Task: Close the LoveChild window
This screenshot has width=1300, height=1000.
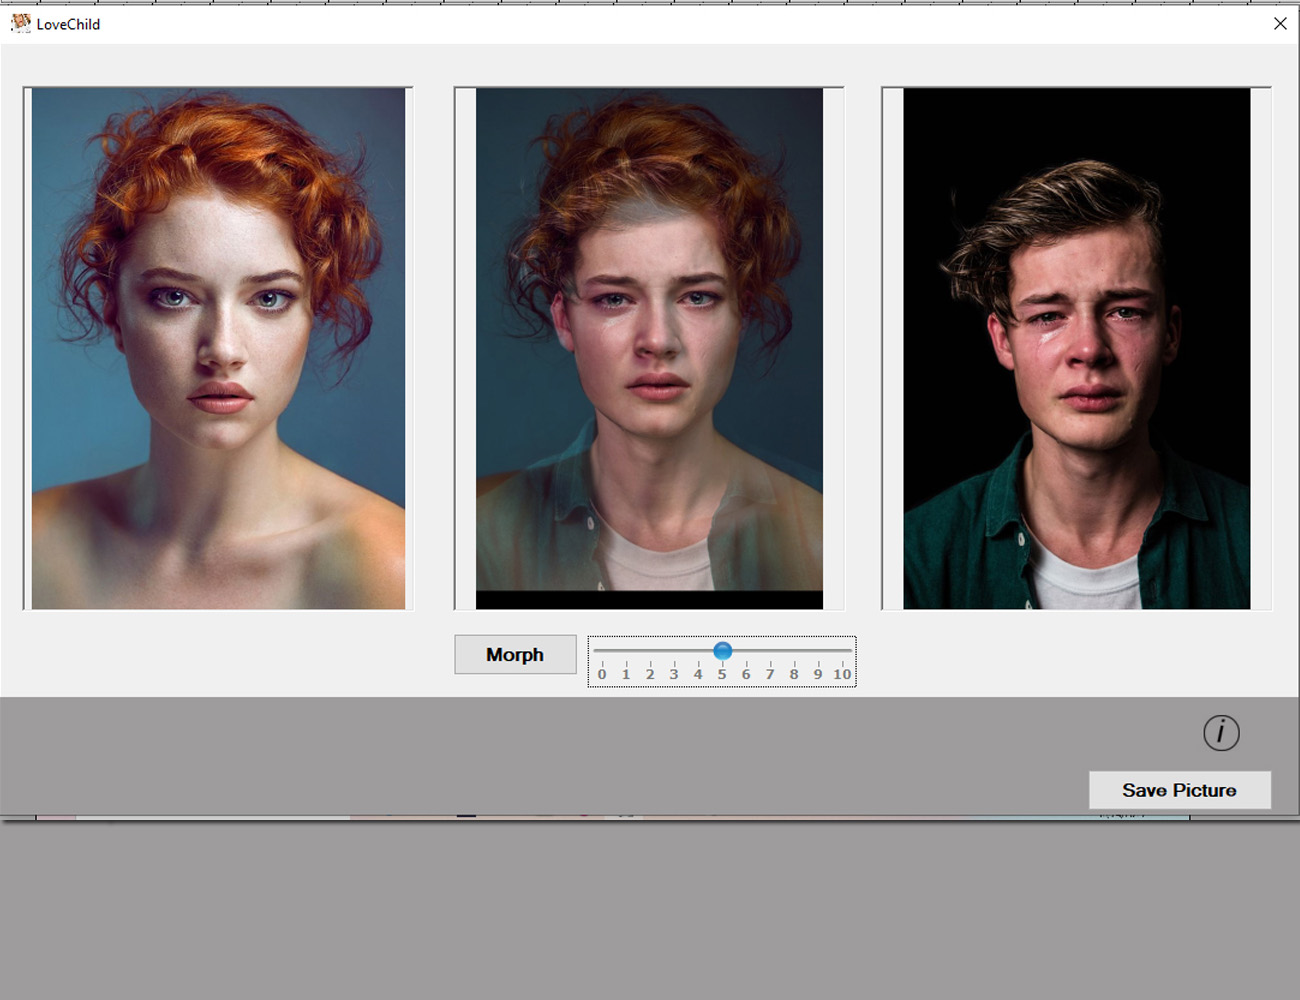Action: click(x=1280, y=23)
